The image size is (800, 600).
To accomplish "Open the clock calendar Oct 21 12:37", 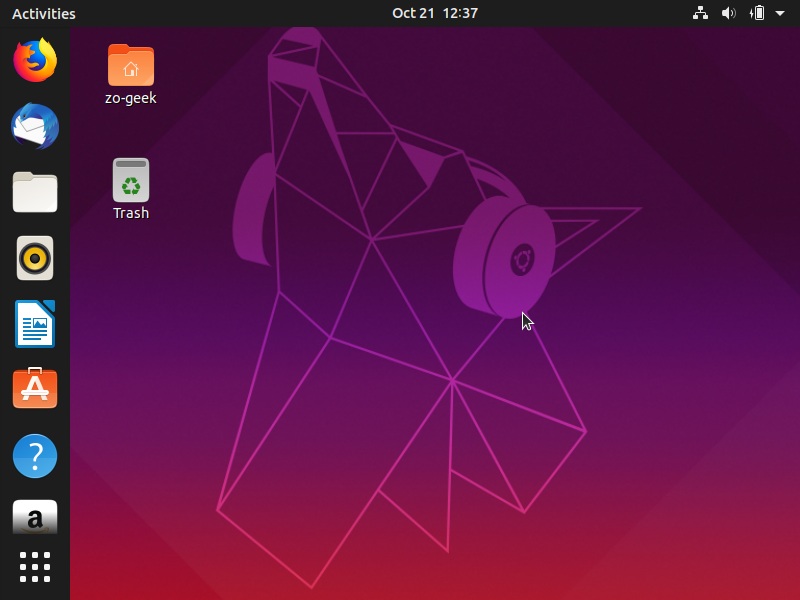I will coord(435,13).
